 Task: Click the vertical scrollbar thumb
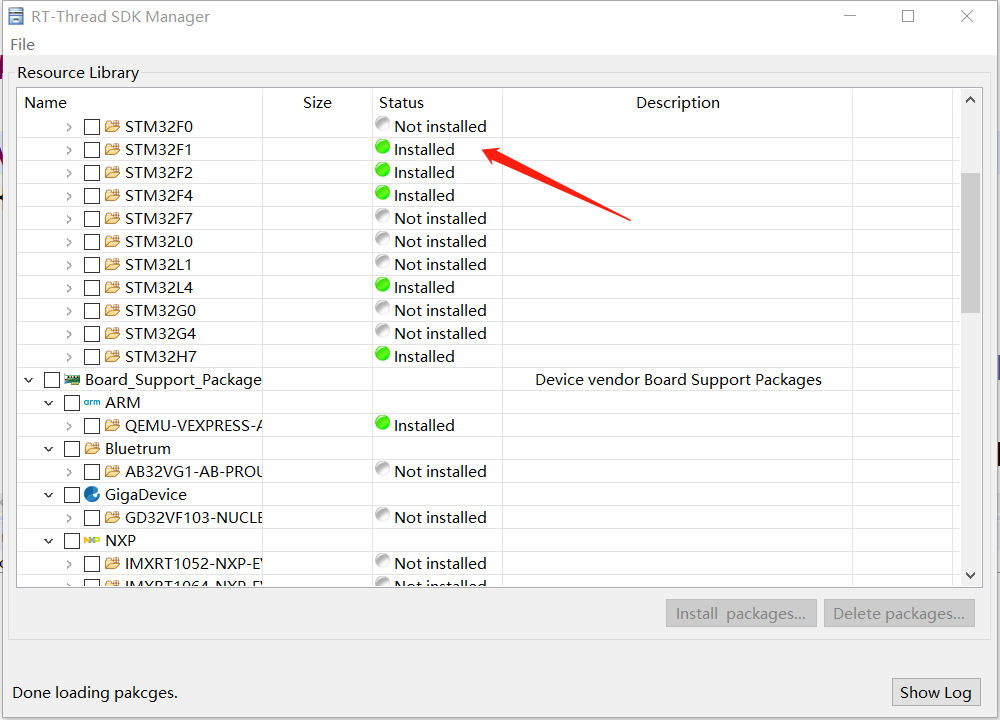[970, 242]
